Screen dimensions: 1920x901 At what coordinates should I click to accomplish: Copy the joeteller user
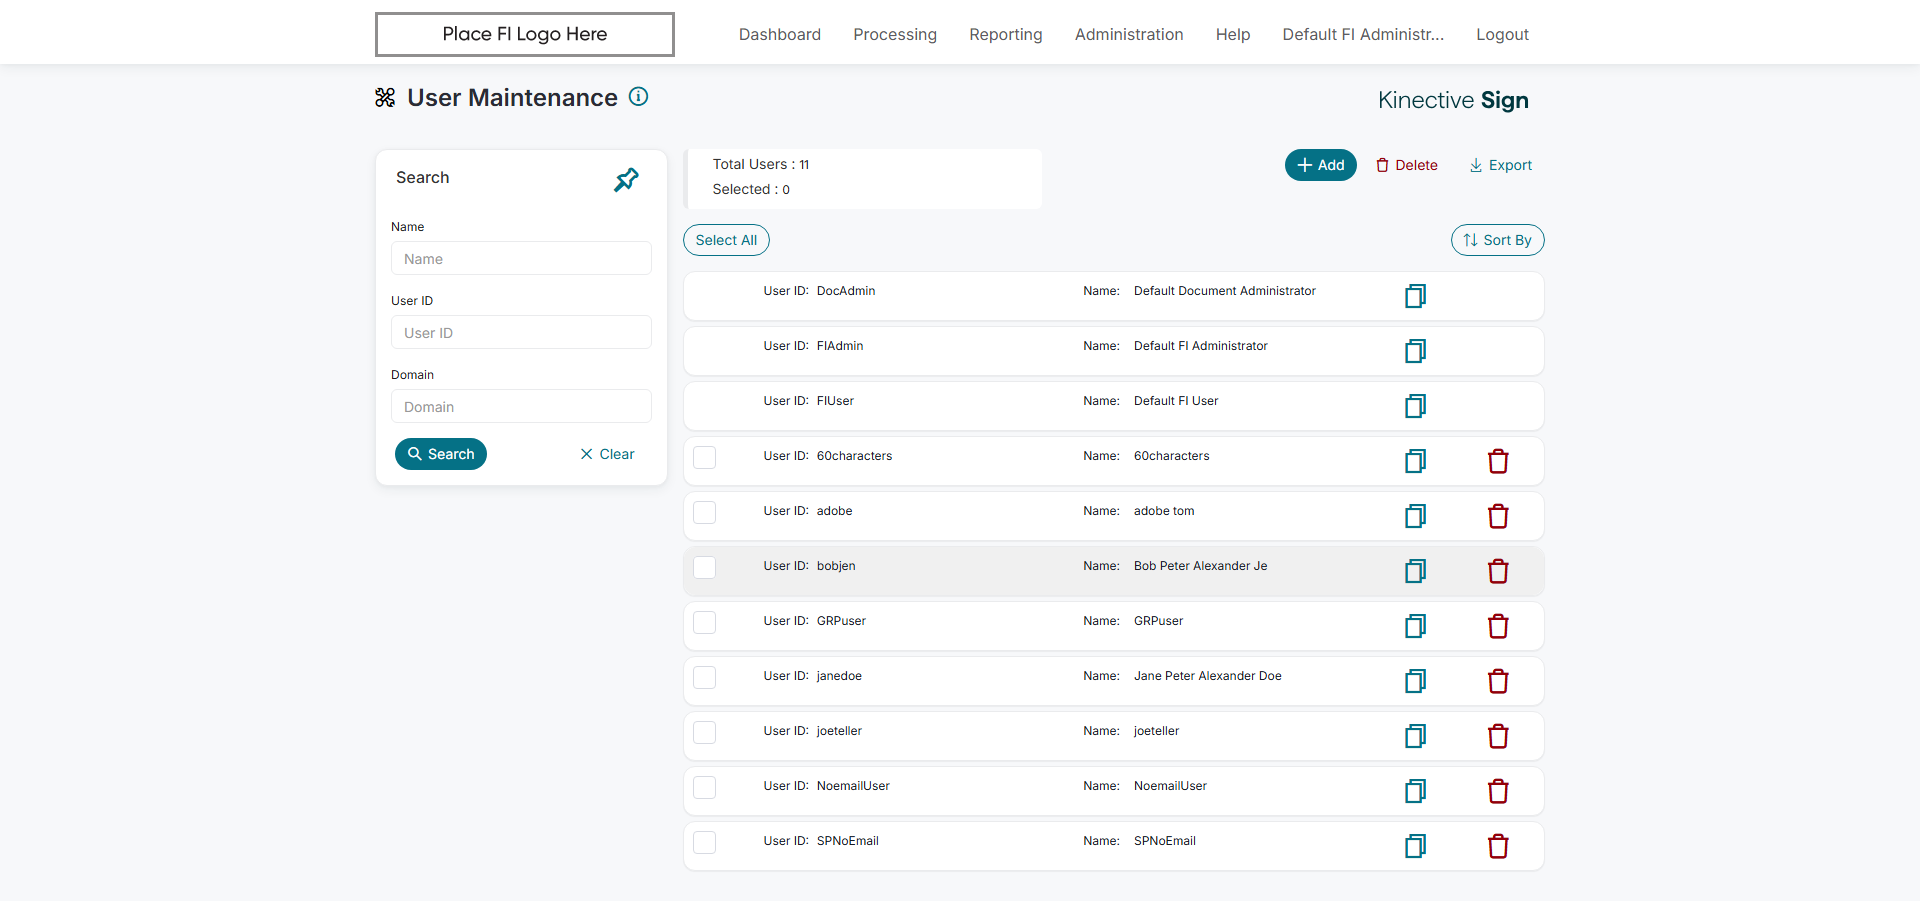coord(1415,736)
